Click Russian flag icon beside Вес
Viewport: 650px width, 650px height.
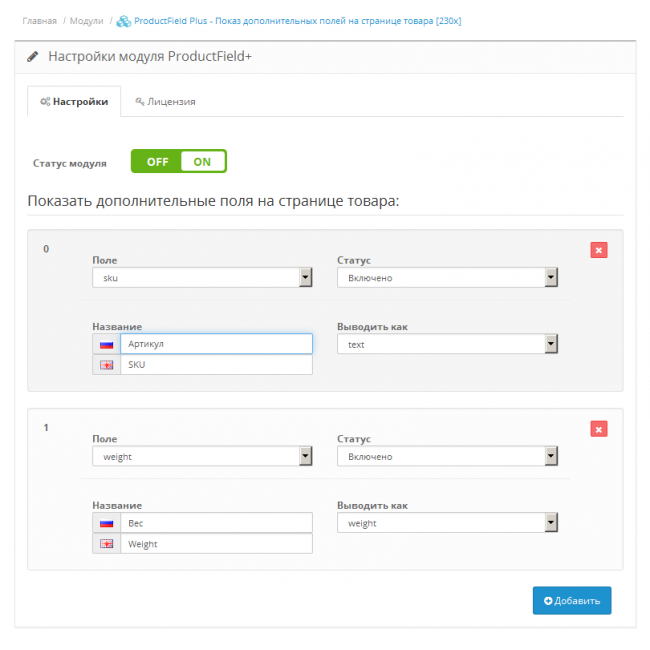click(105, 523)
